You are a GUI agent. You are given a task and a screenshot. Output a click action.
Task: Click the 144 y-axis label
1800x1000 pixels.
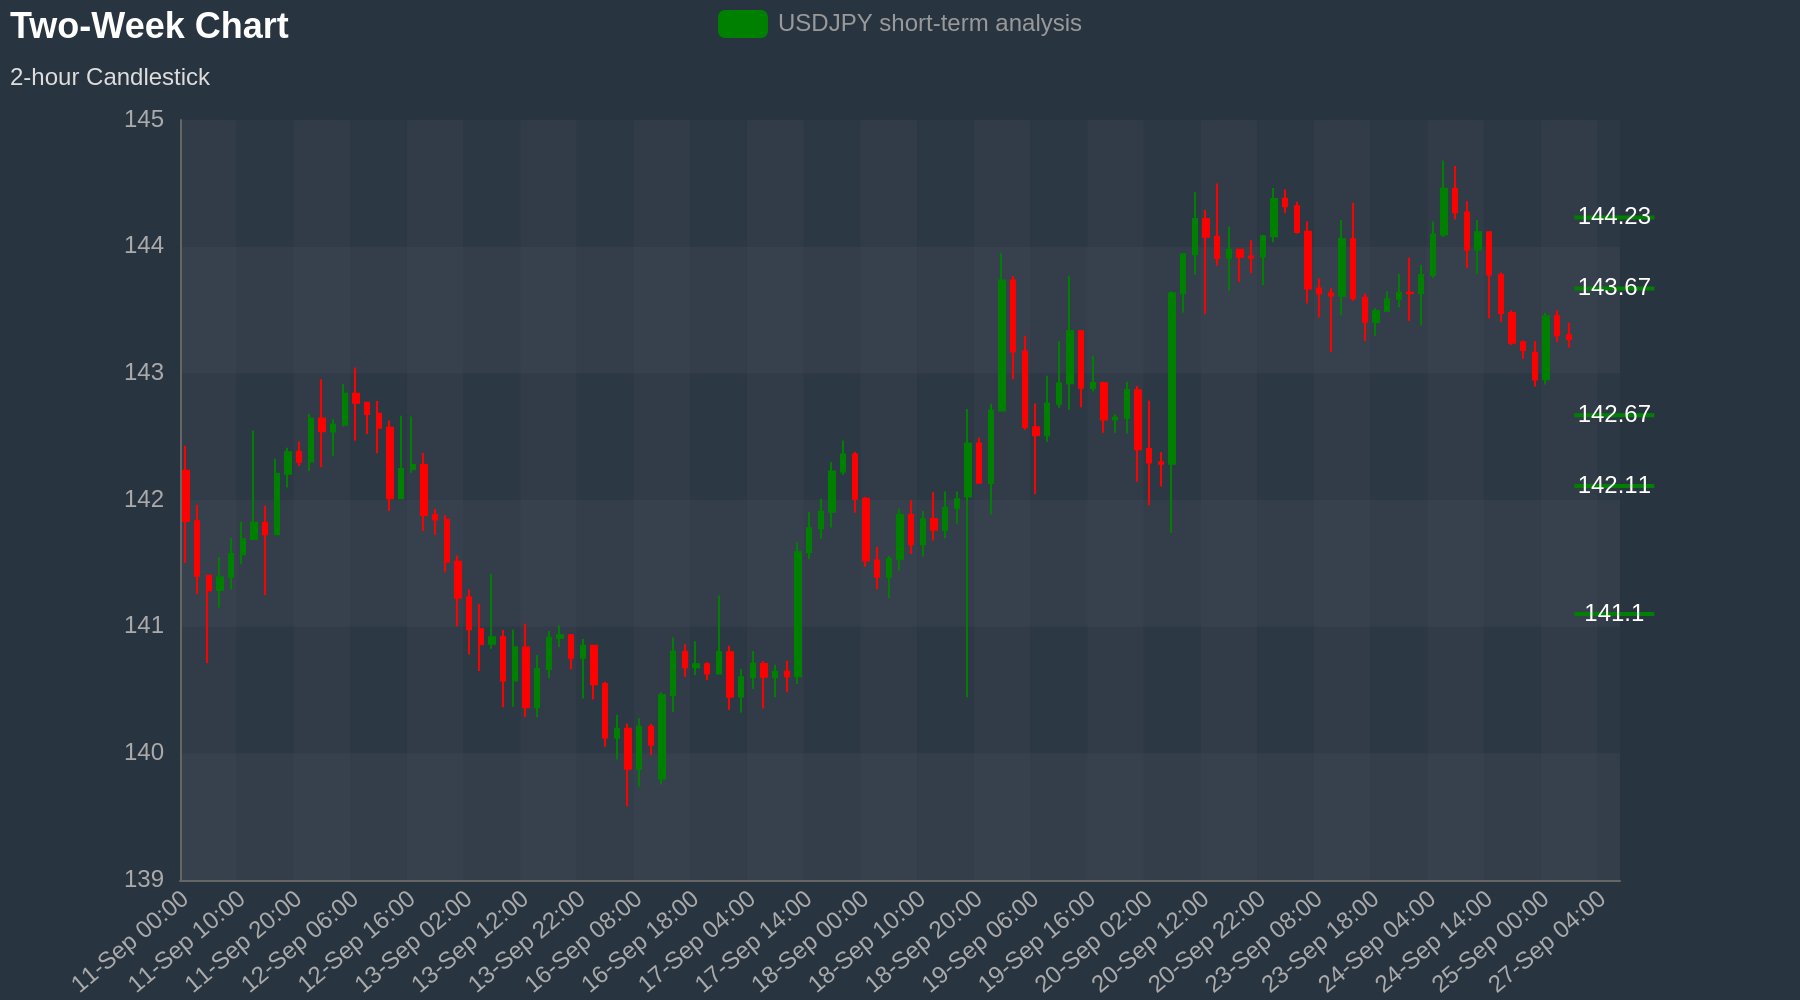pyautogui.click(x=144, y=246)
